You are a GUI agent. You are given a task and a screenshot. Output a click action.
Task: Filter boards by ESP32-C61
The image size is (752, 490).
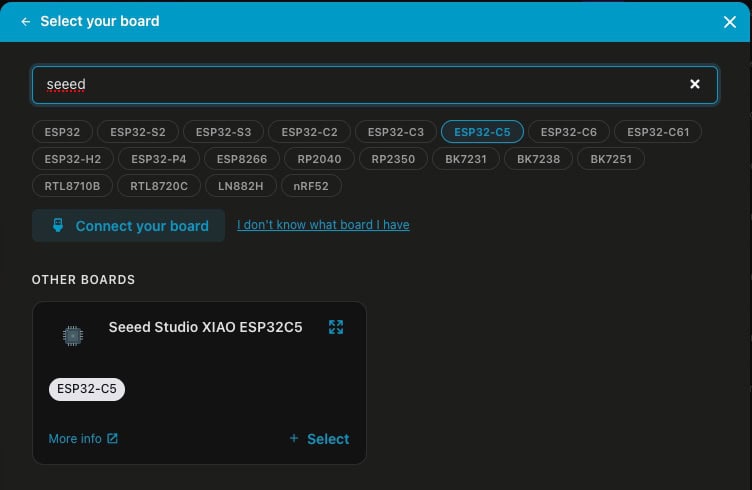point(658,132)
